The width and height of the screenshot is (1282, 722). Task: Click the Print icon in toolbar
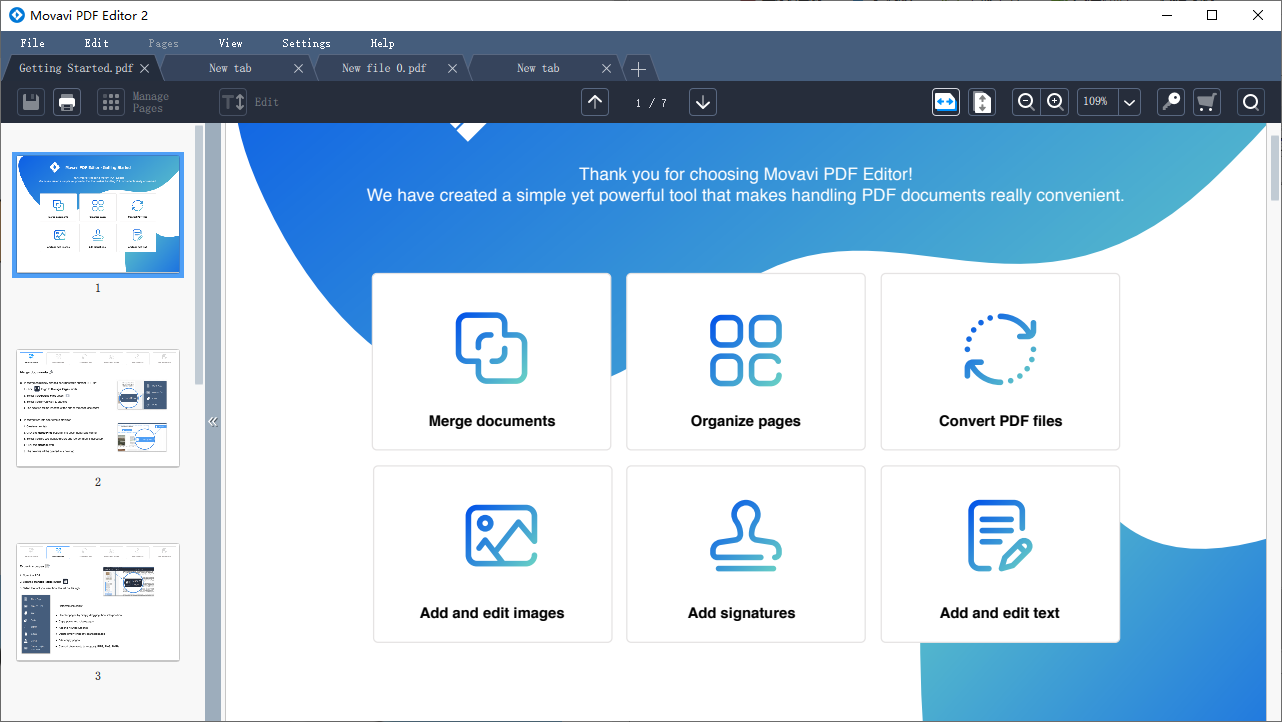[x=67, y=102]
